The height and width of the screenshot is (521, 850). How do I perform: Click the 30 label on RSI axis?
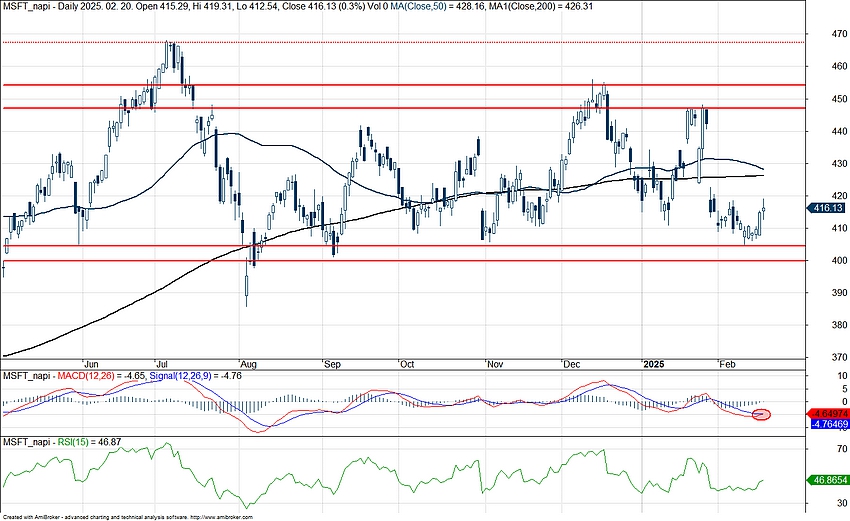point(842,503)
